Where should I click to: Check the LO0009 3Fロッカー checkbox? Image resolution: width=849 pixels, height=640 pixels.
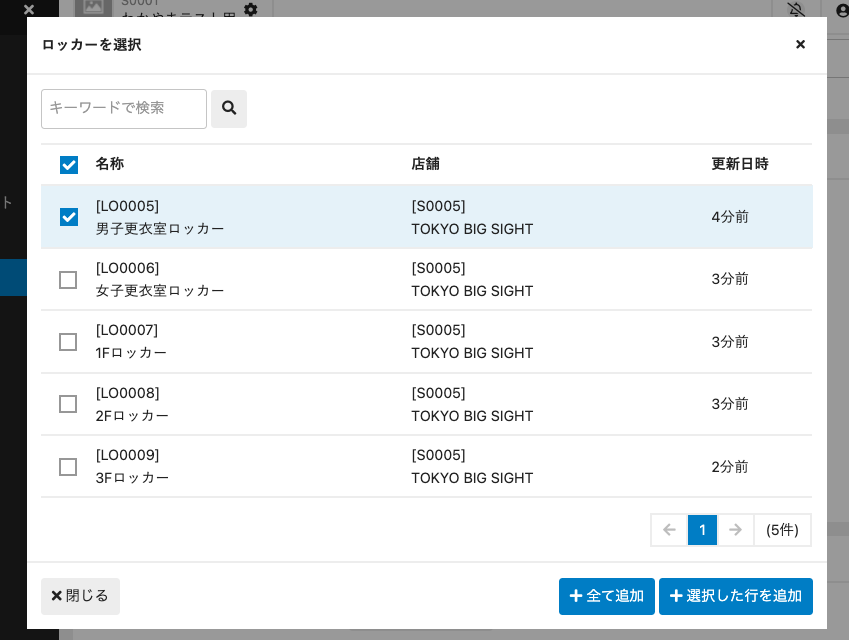[68, 467]
